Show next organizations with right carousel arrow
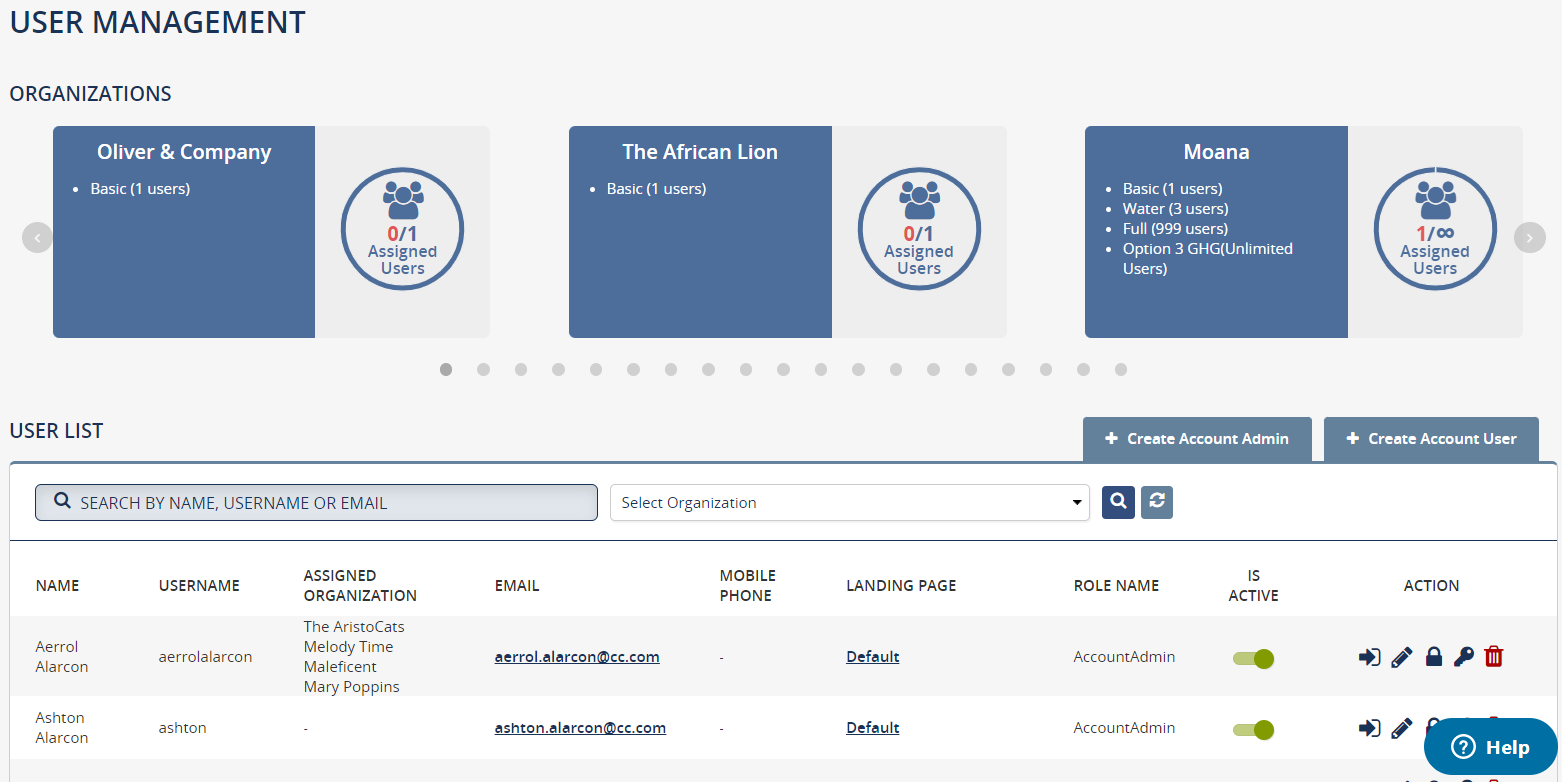 [1529, 237]
